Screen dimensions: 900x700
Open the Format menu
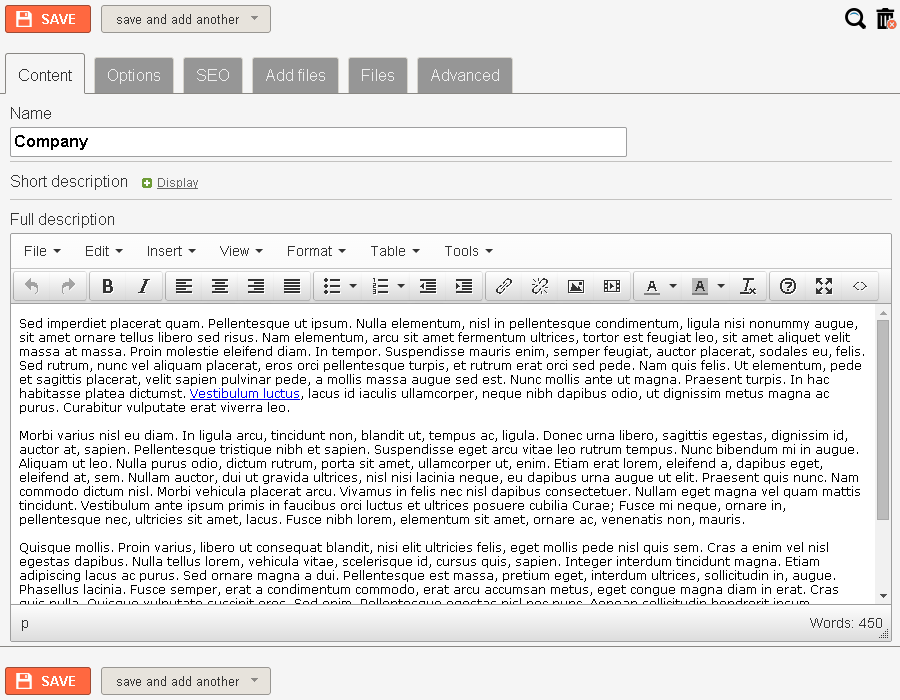click(316, 251)
